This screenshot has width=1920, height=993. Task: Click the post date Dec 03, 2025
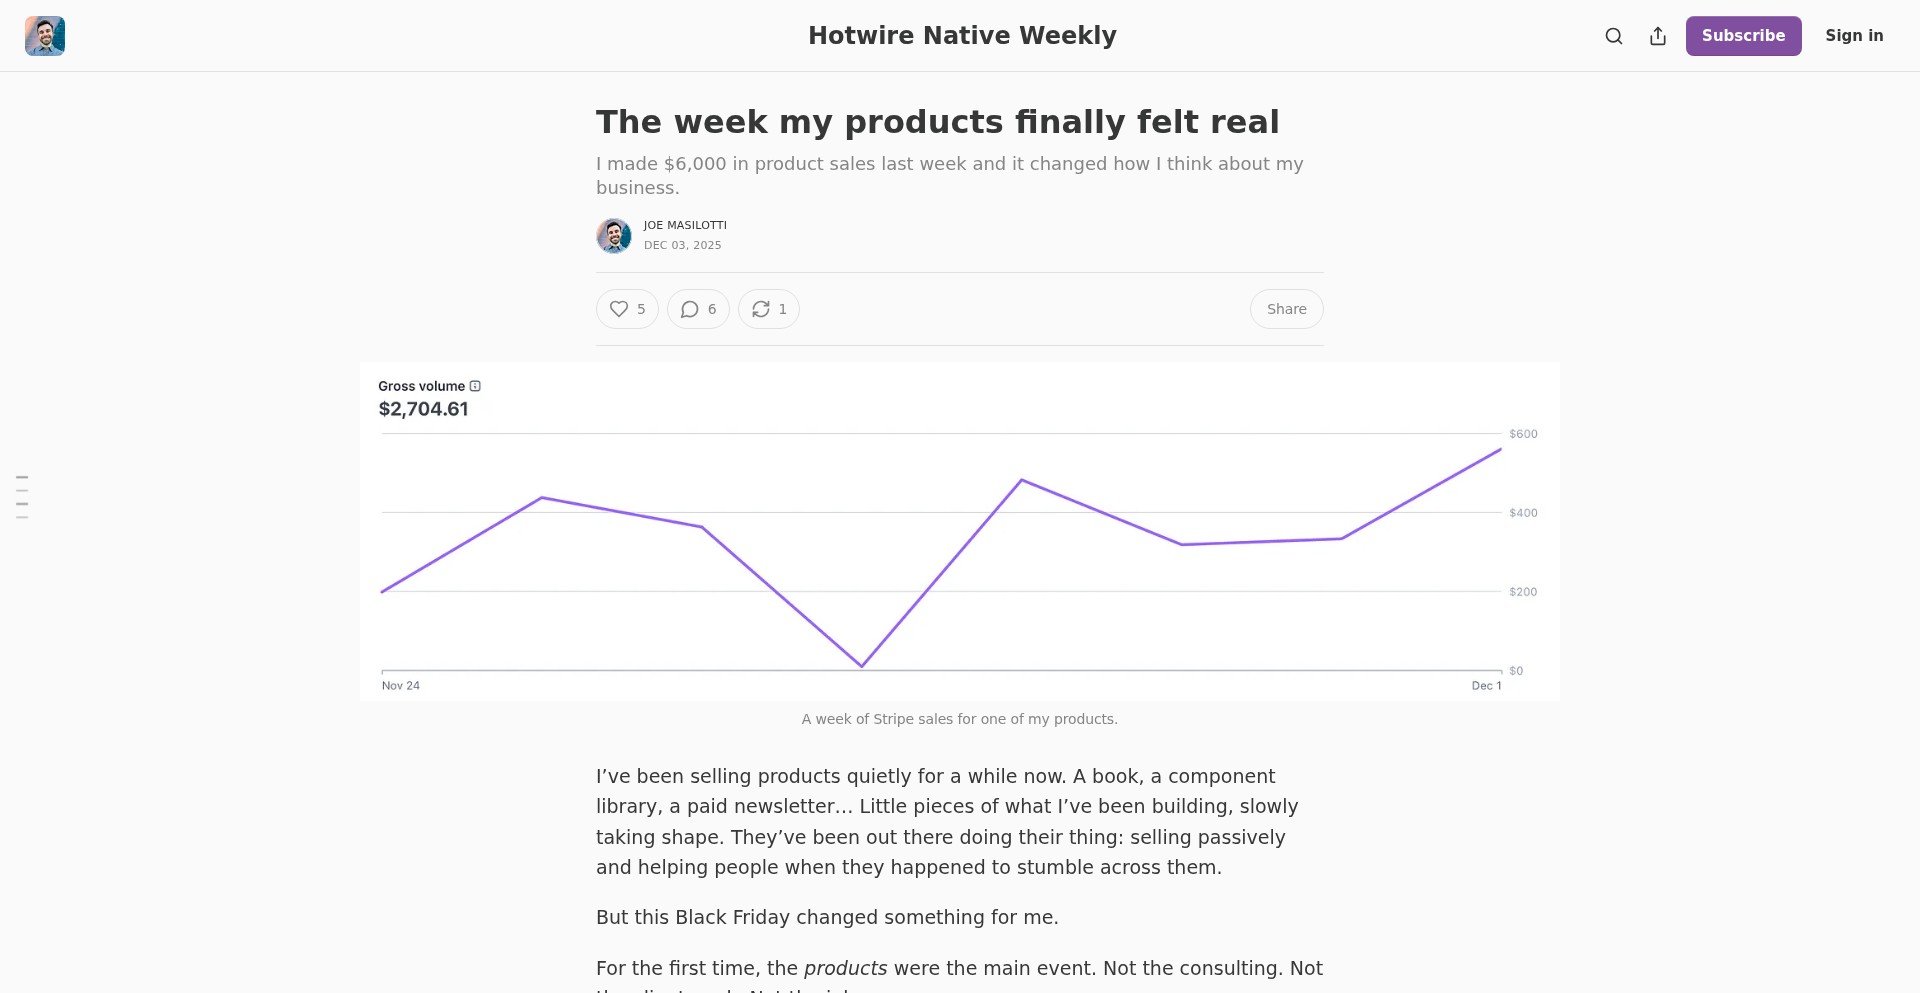(x=682, y=245)
